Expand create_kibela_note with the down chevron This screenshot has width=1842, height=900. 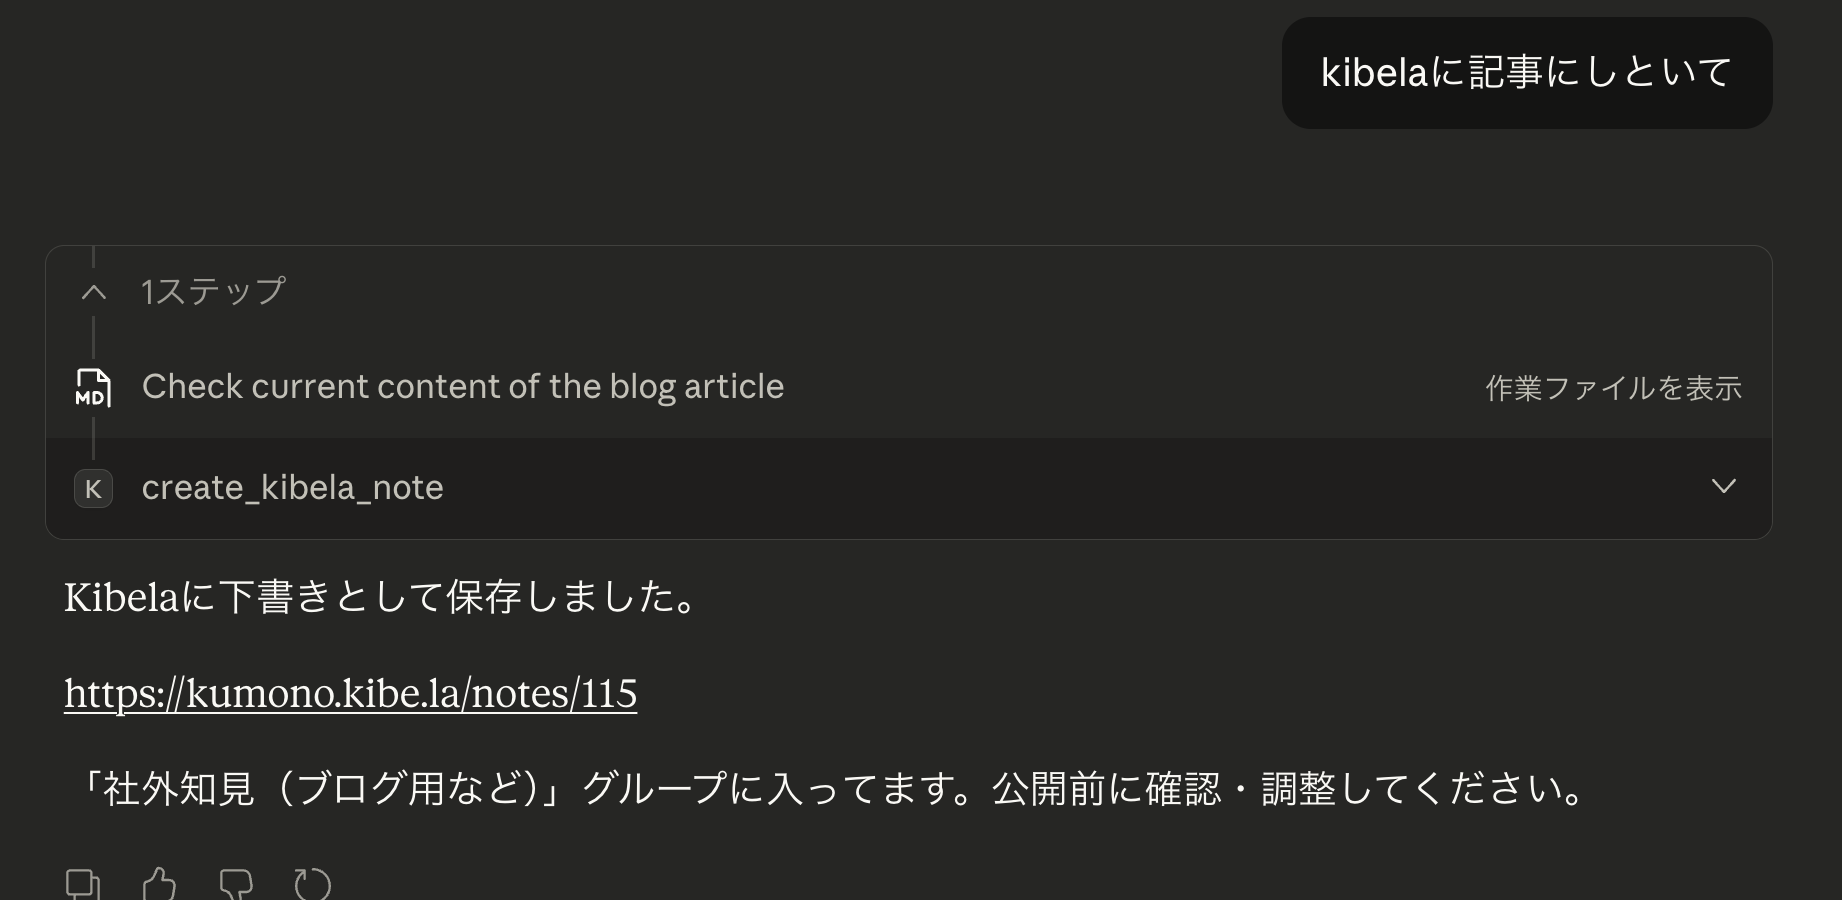point(1723,487)
